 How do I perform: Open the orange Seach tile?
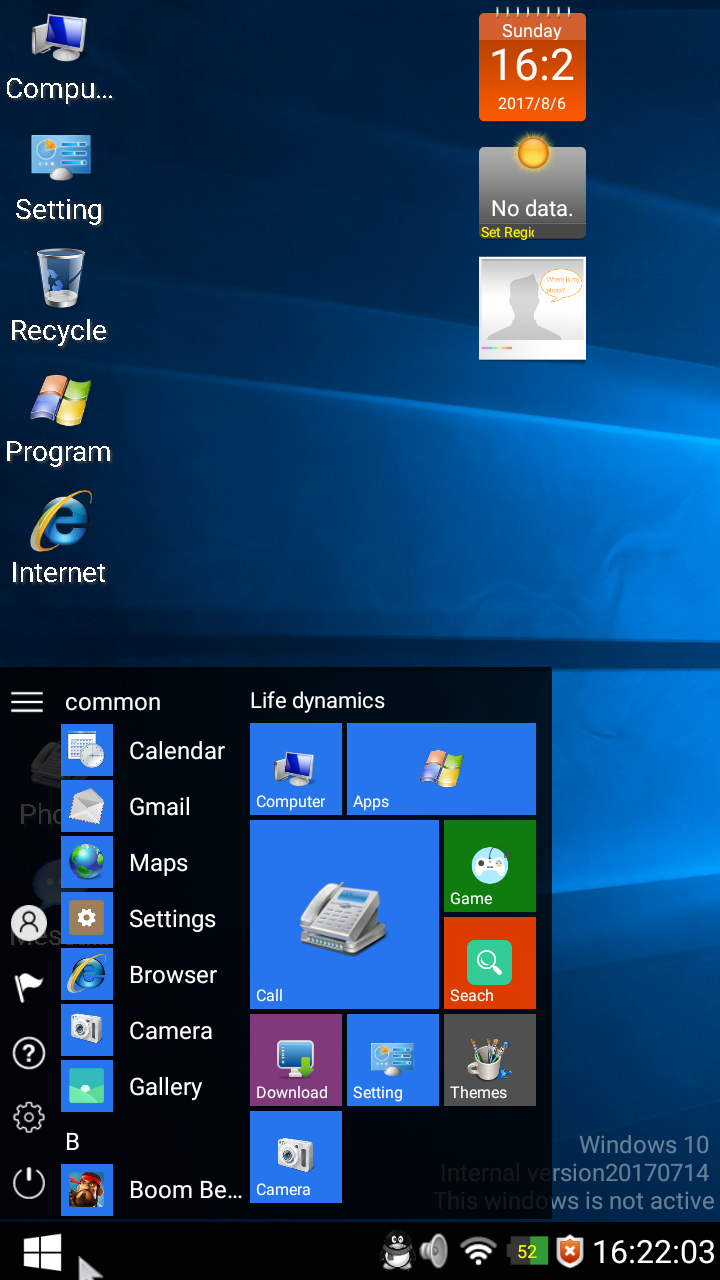[490, 964]
